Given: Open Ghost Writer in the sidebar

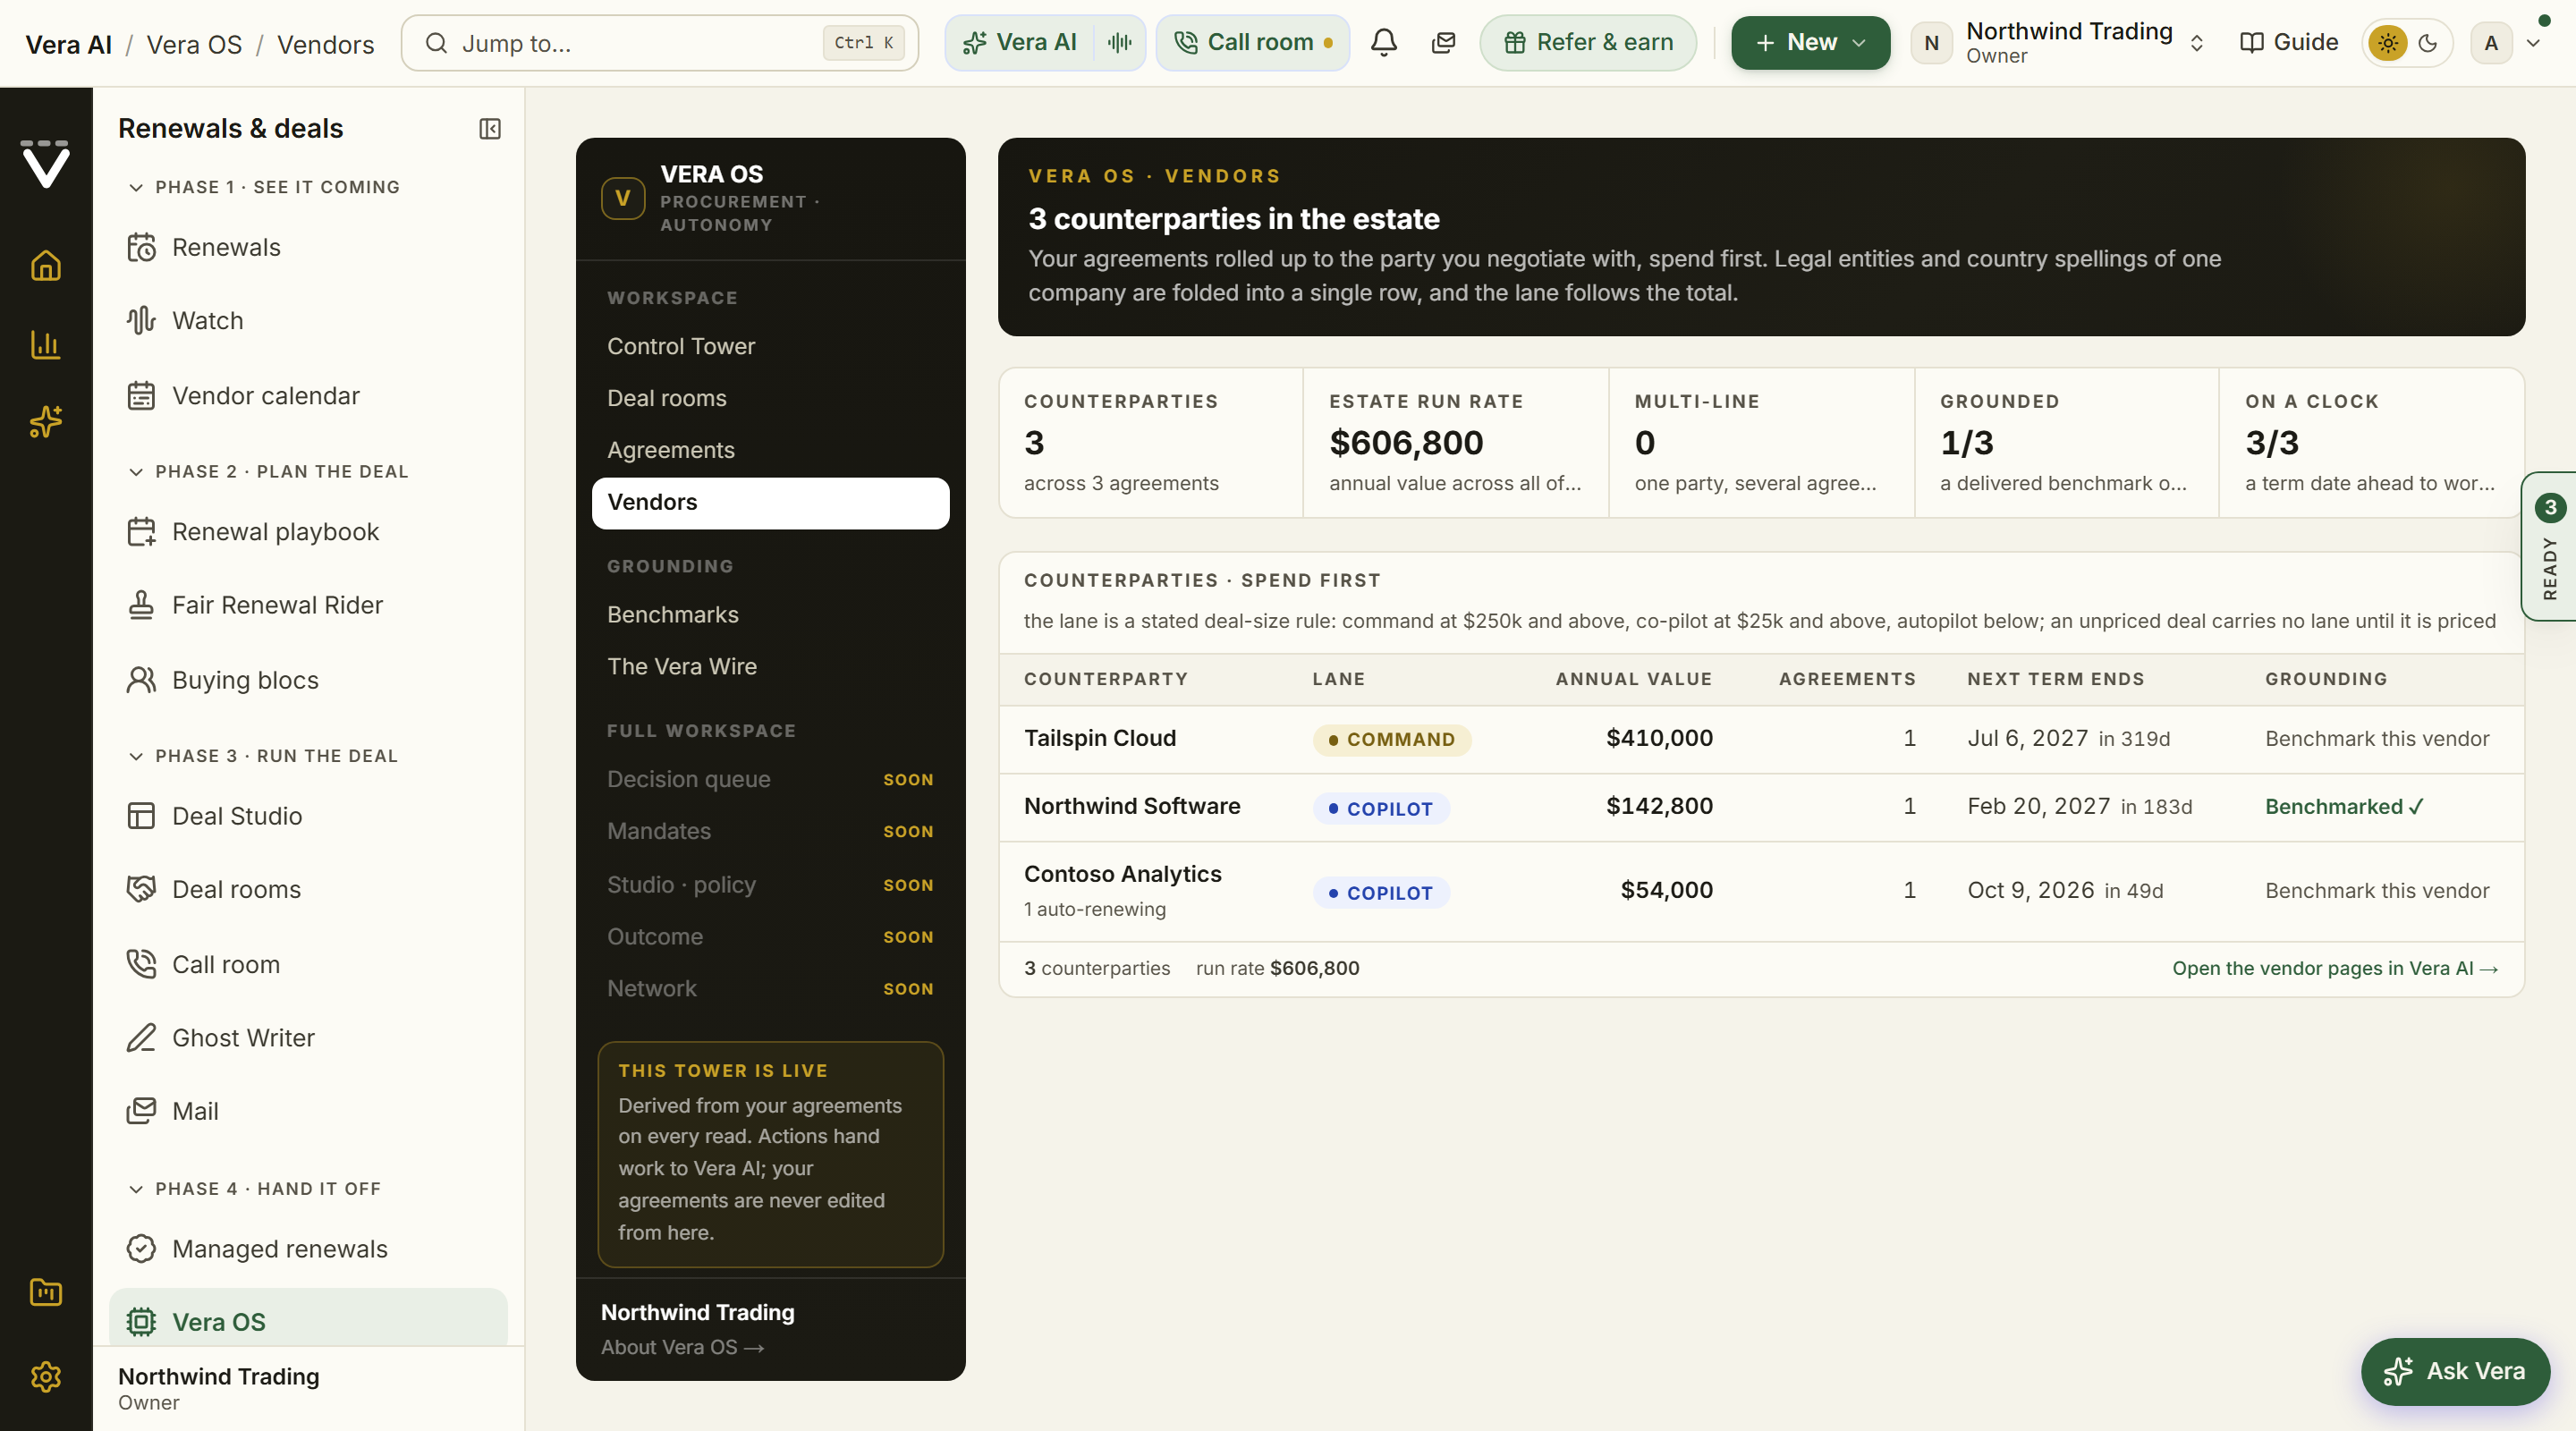Looking at the screenshot, I should [x=308, y=1038].
